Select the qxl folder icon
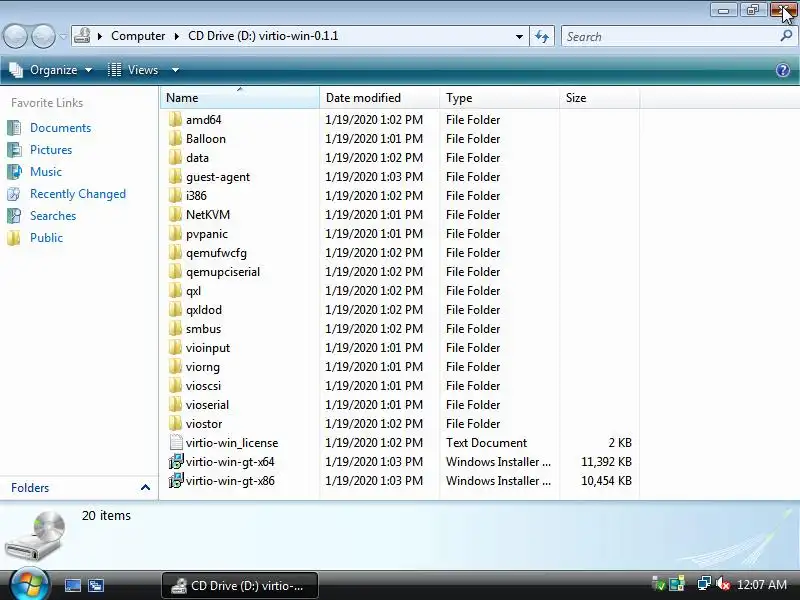This screenshot has height=600, width=800. point(175,291)
